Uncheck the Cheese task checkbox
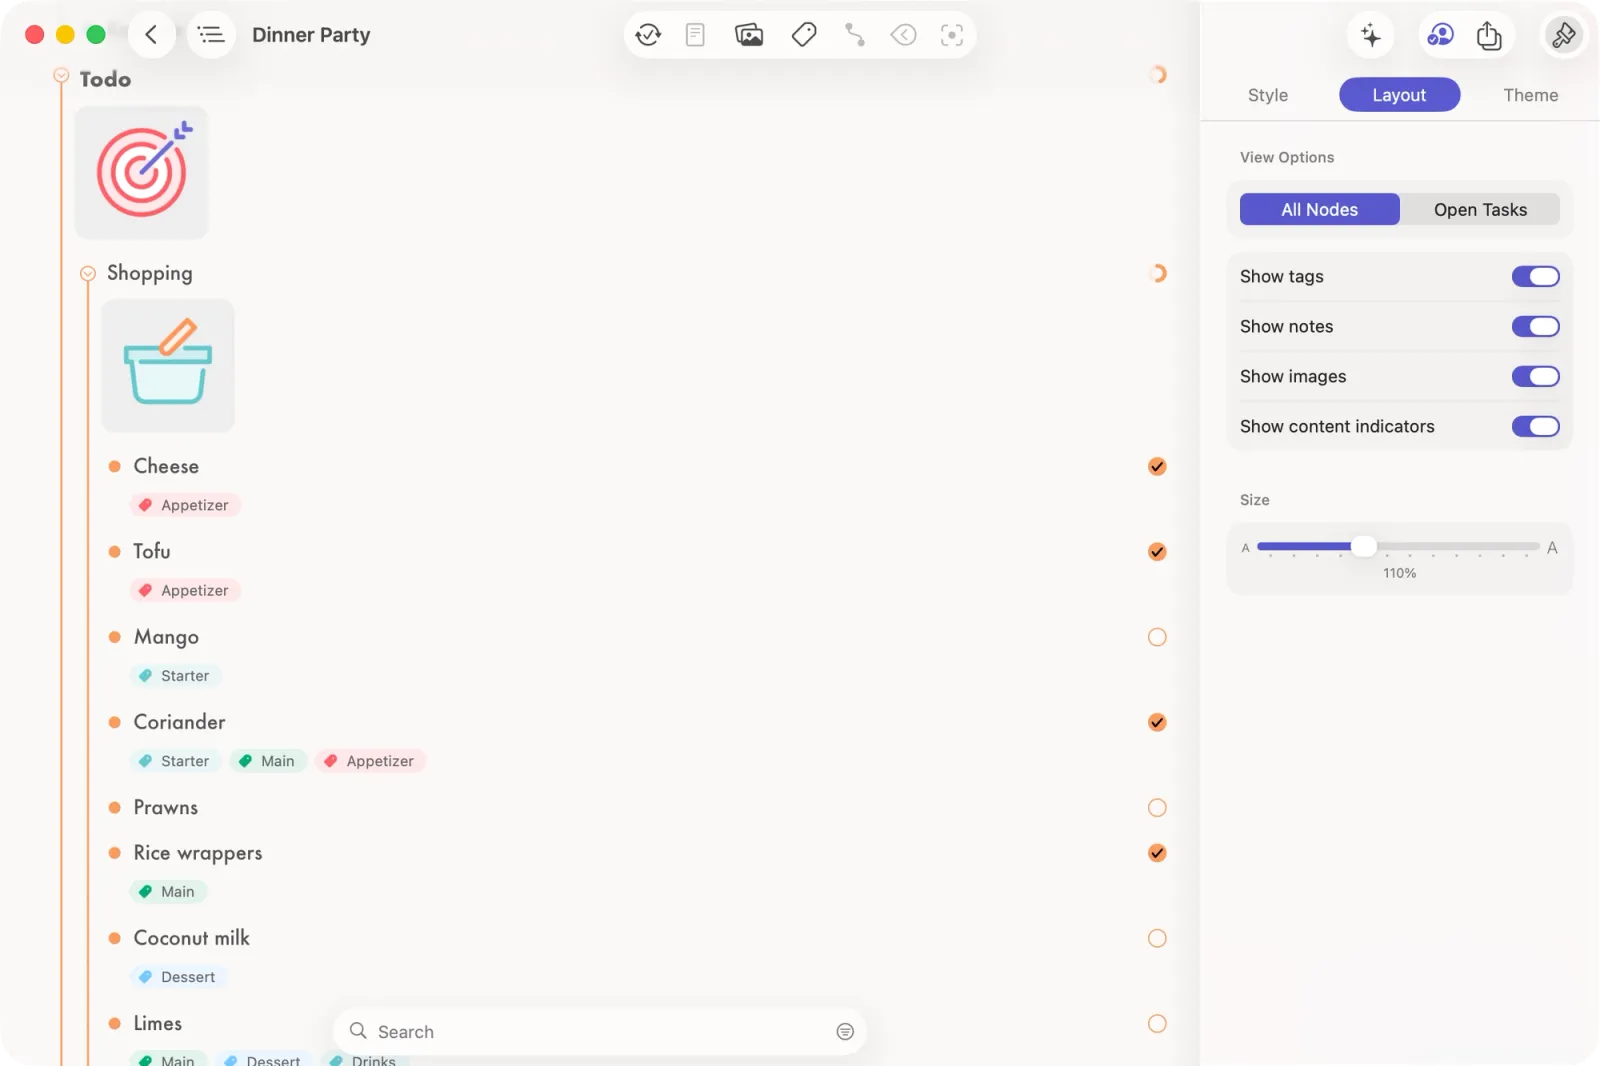Screen dimensions: 1600x1066 click(1157, 467)
